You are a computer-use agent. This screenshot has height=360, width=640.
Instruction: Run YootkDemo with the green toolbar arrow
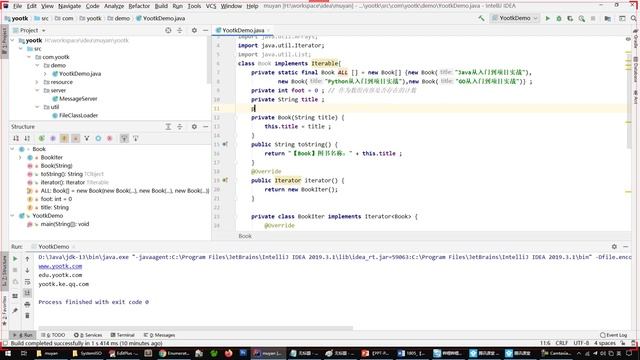pos(548,18)
